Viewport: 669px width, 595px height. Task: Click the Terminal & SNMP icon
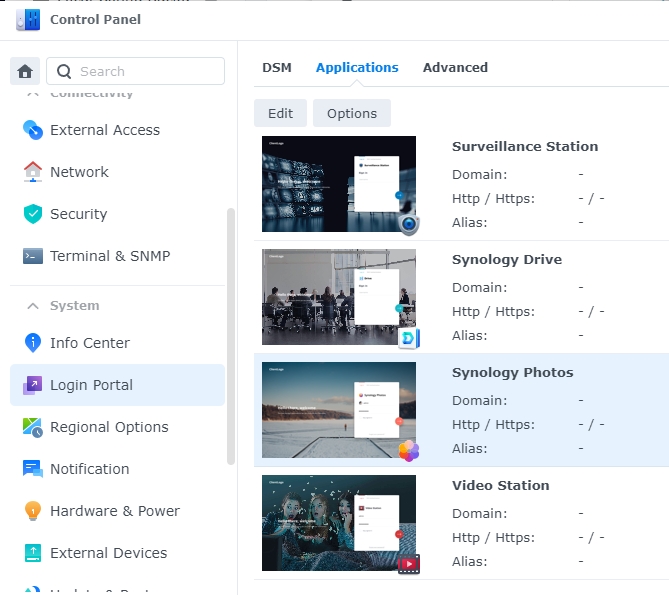click(x=33, y=256)
